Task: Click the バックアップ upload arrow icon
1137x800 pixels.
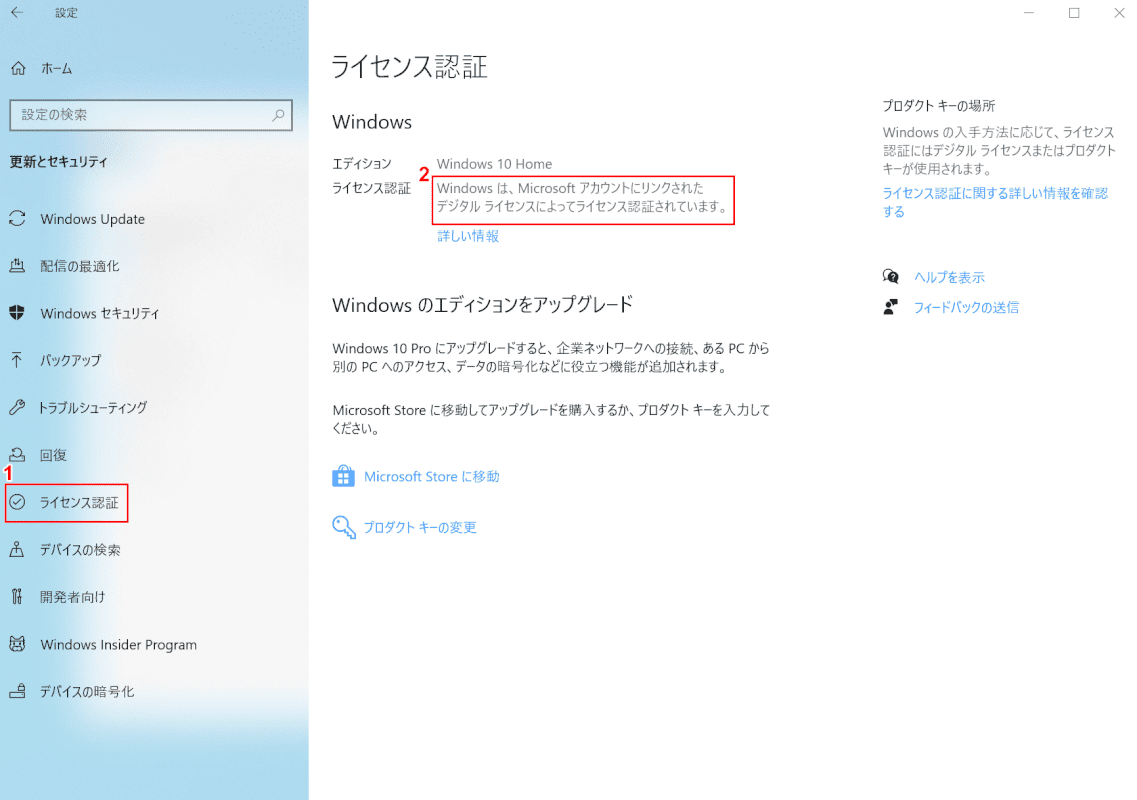Action: (17, 360)
